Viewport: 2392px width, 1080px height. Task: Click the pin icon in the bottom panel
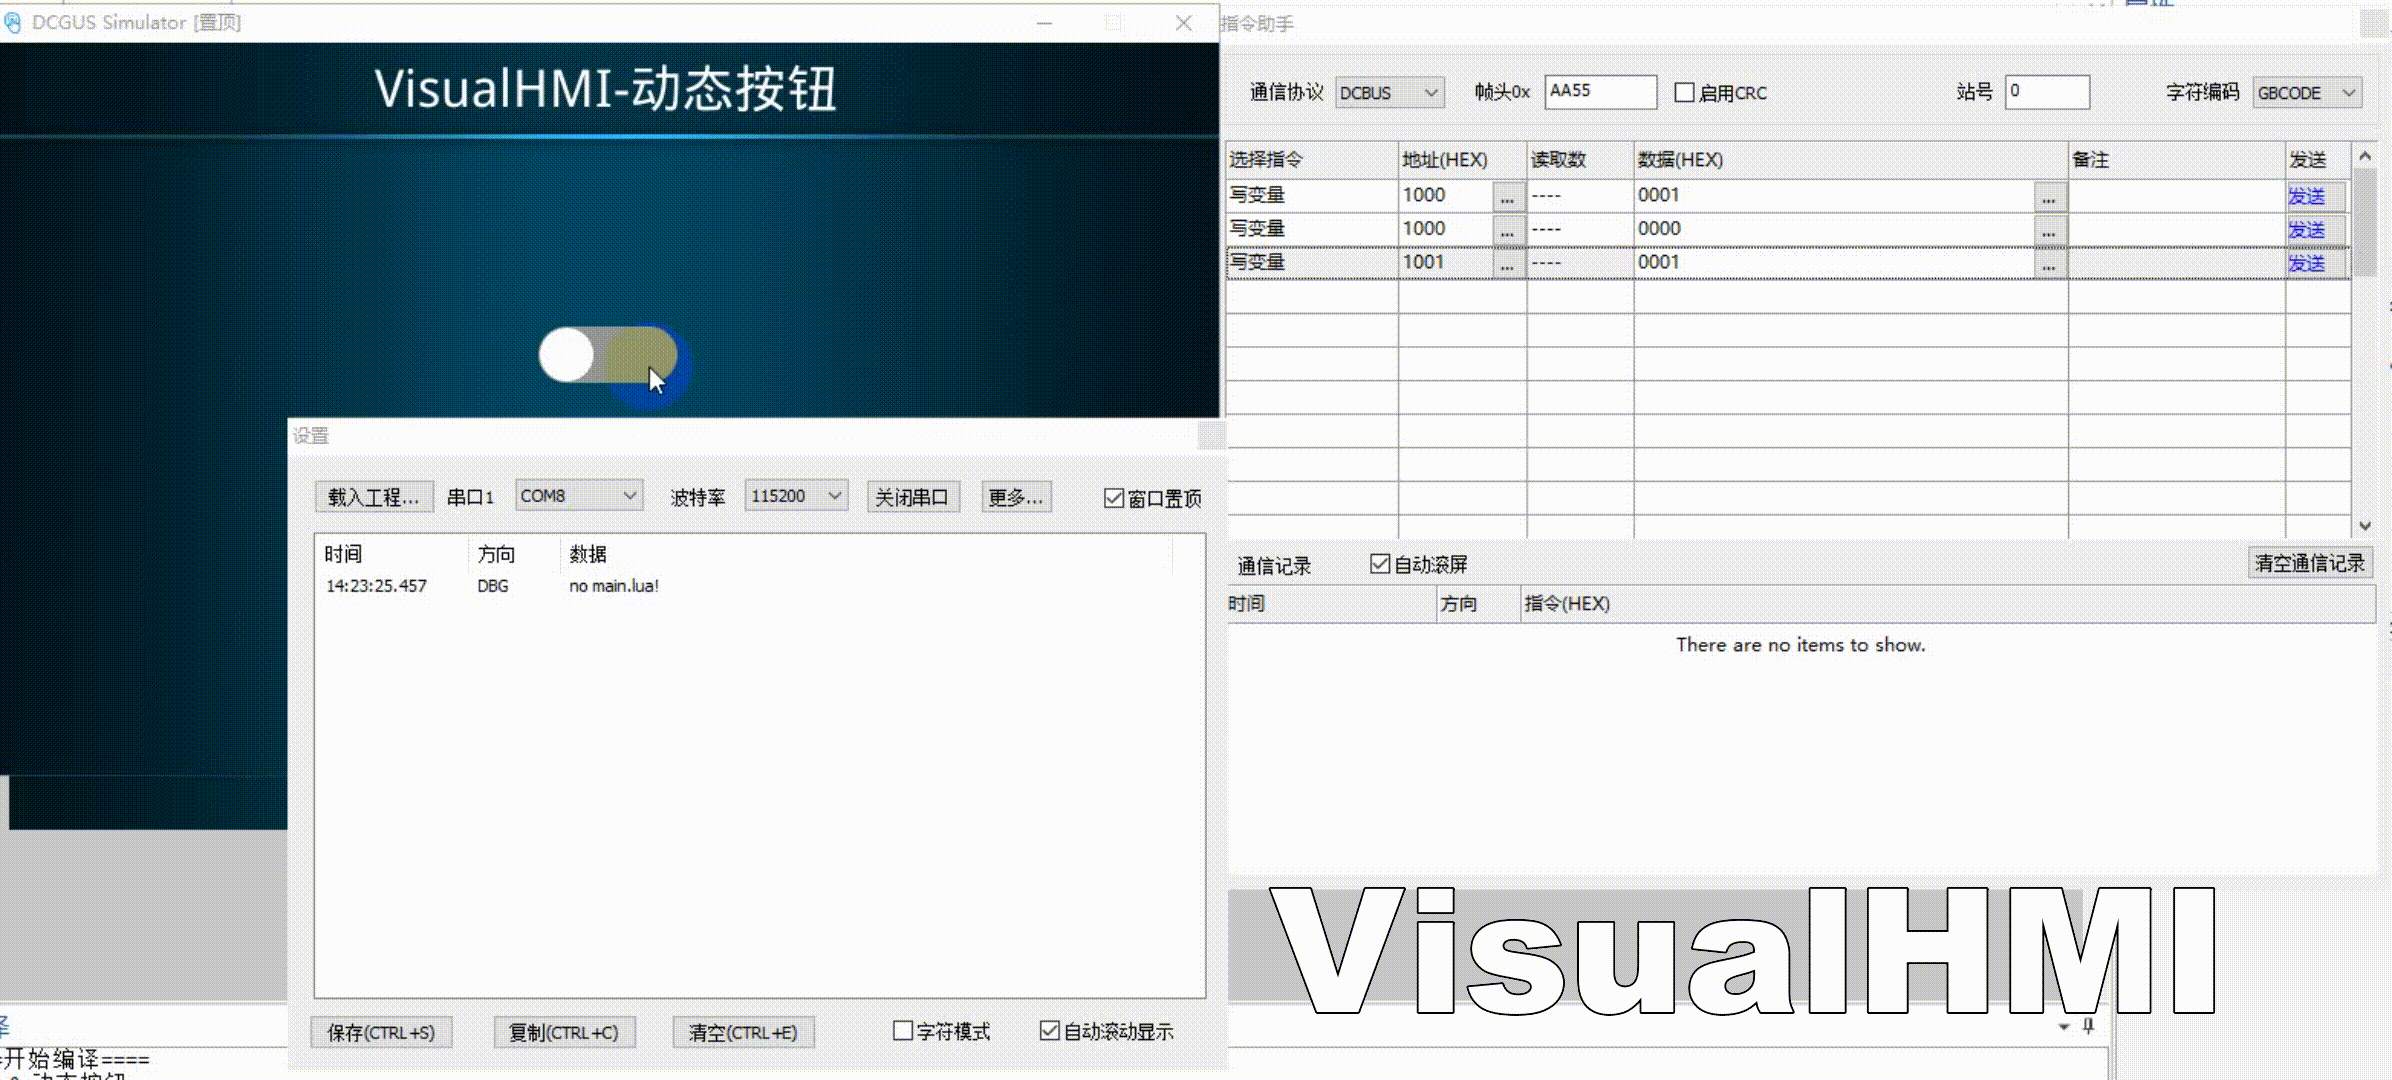[x=2088, y=1026]
